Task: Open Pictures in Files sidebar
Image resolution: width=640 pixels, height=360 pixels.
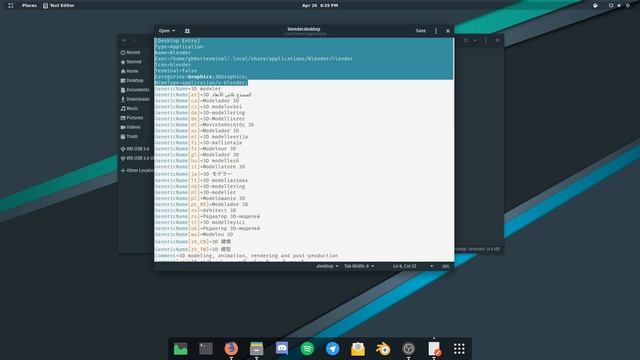Action: pyautogui.click(x=134, y=118)
